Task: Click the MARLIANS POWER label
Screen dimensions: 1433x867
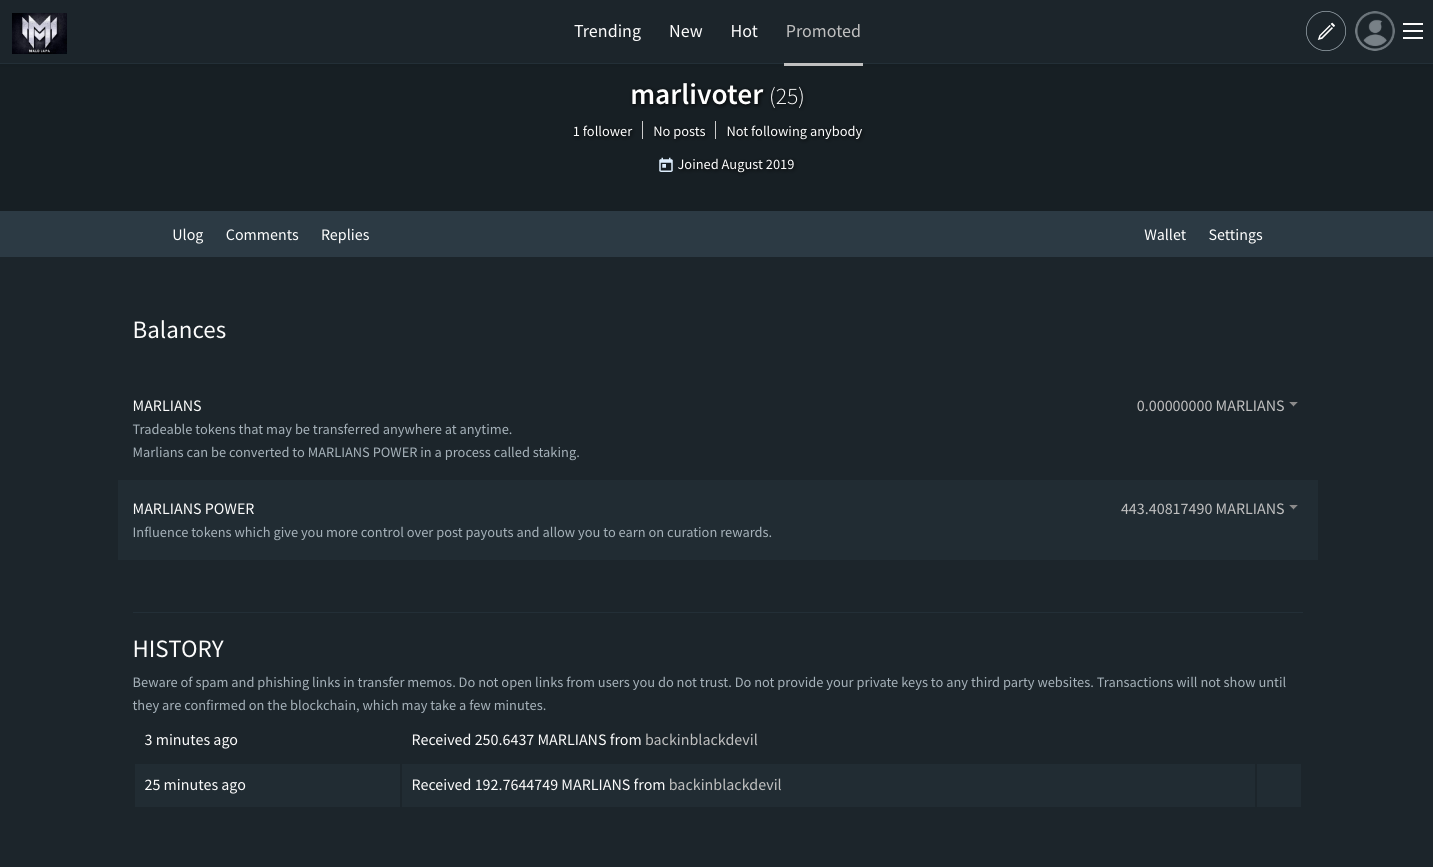Action: (x=193, y=509)
